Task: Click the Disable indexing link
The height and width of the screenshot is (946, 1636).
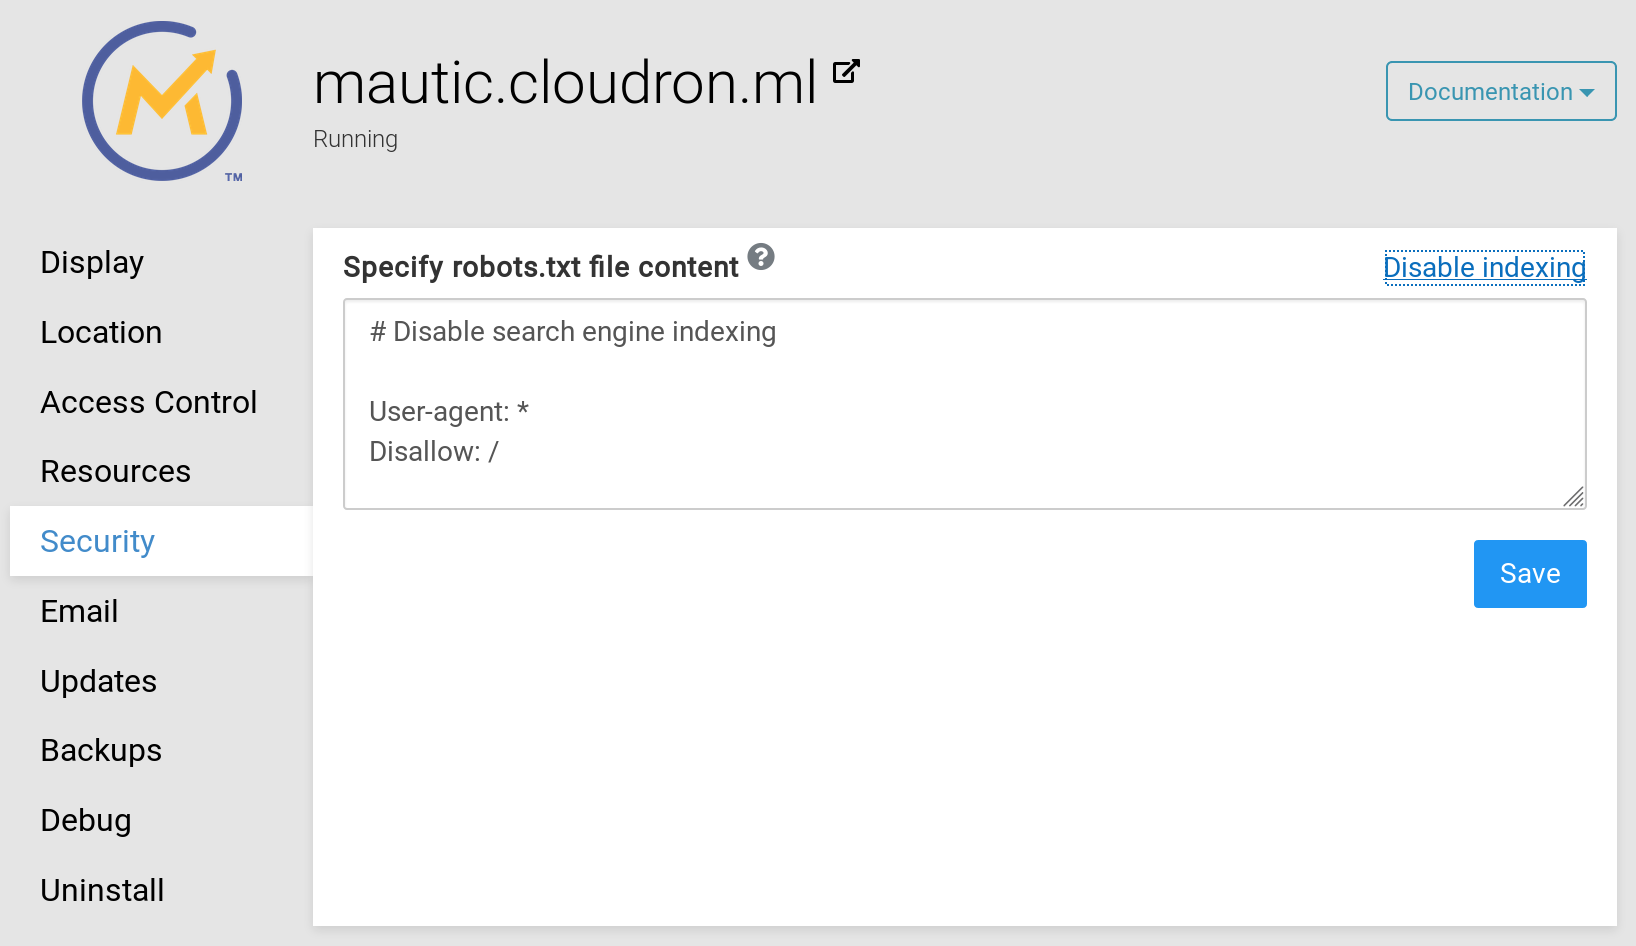Action: coord(1484,268)
